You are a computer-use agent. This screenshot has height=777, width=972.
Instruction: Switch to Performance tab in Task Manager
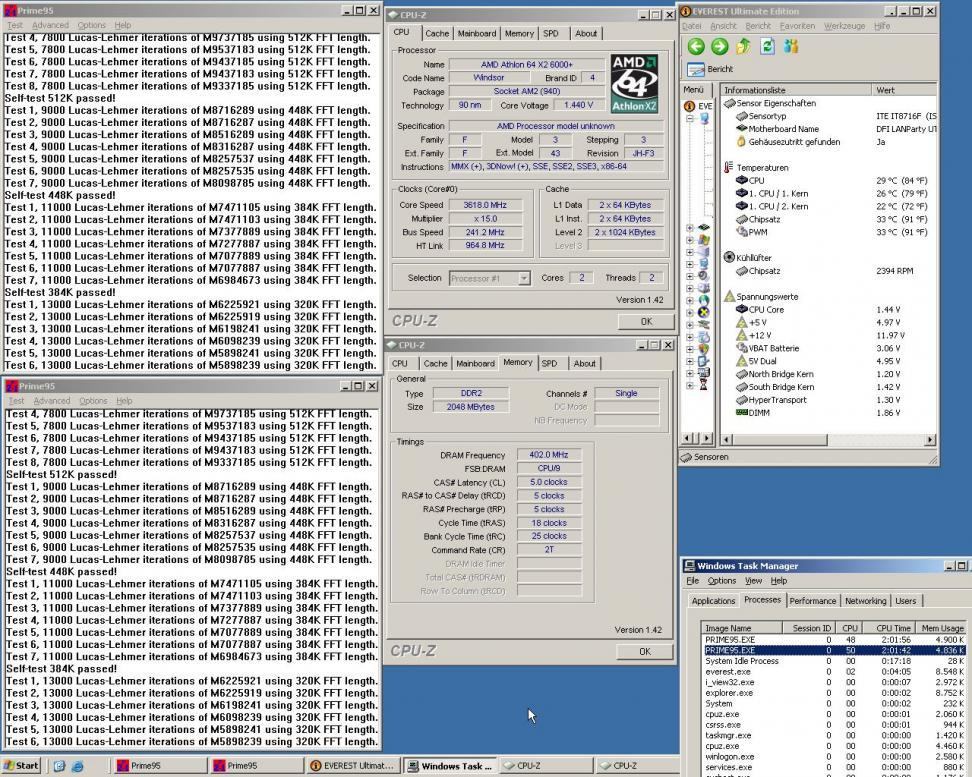point(813,601)
